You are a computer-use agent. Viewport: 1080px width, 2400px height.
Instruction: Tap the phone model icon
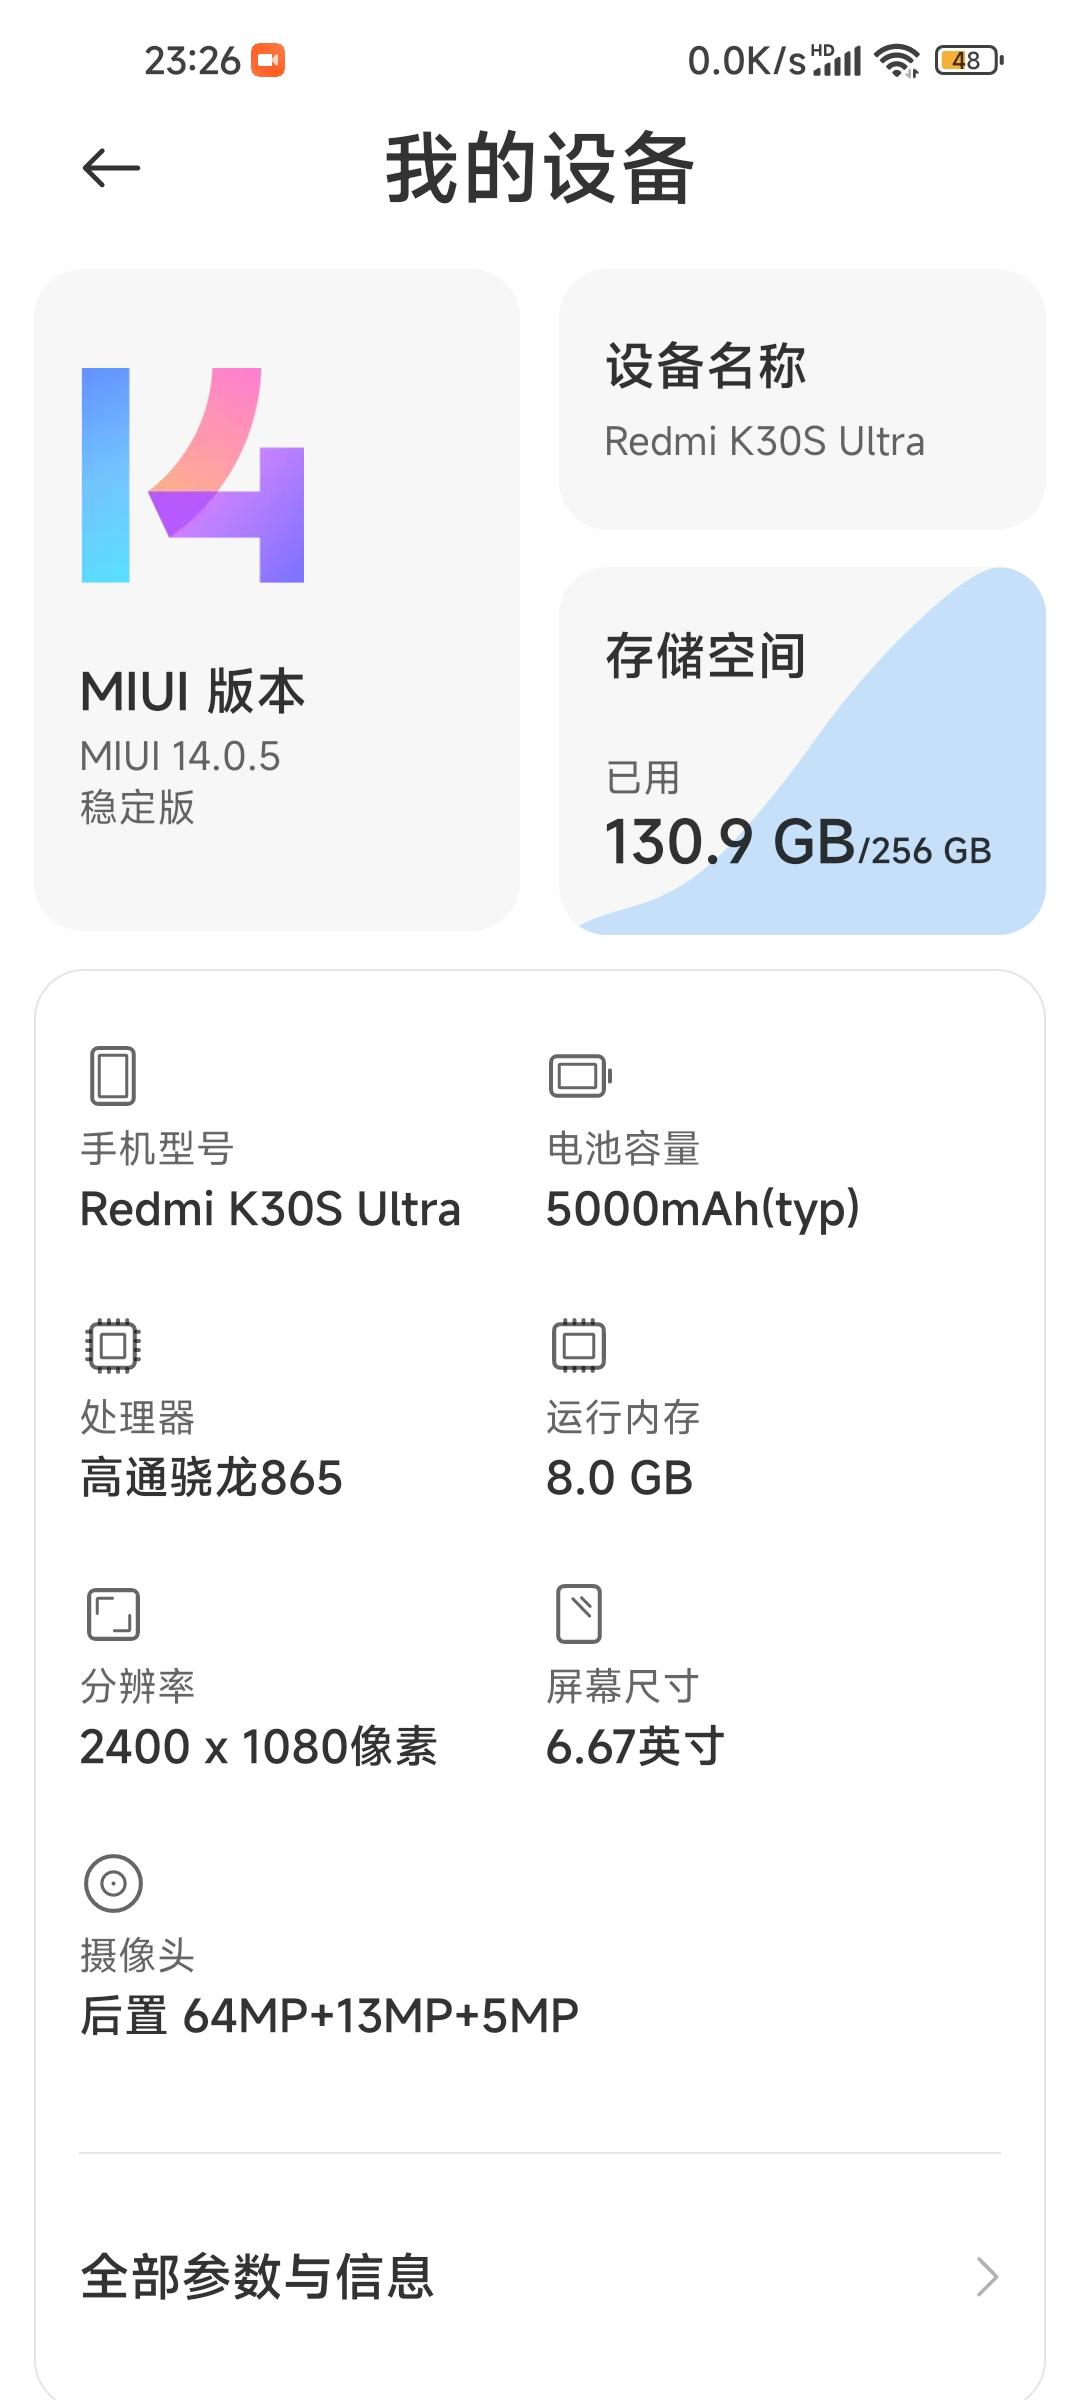(113, 1076)
